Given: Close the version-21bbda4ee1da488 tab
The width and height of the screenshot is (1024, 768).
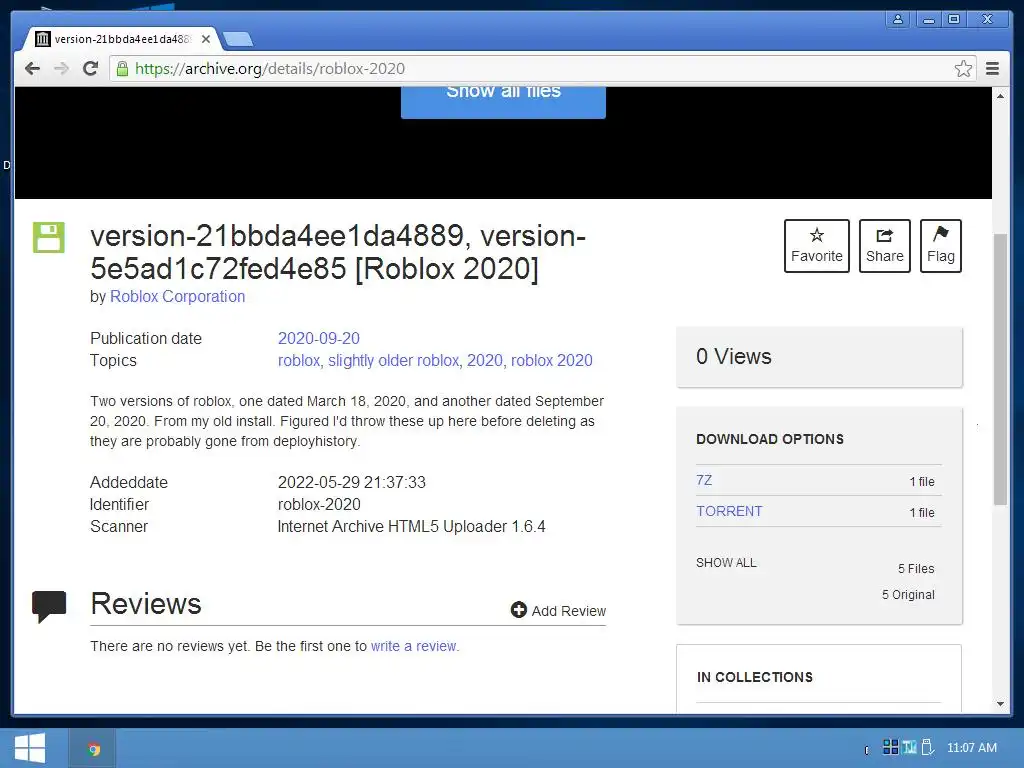Looking at the screenshot, I should tap(206, 39).
